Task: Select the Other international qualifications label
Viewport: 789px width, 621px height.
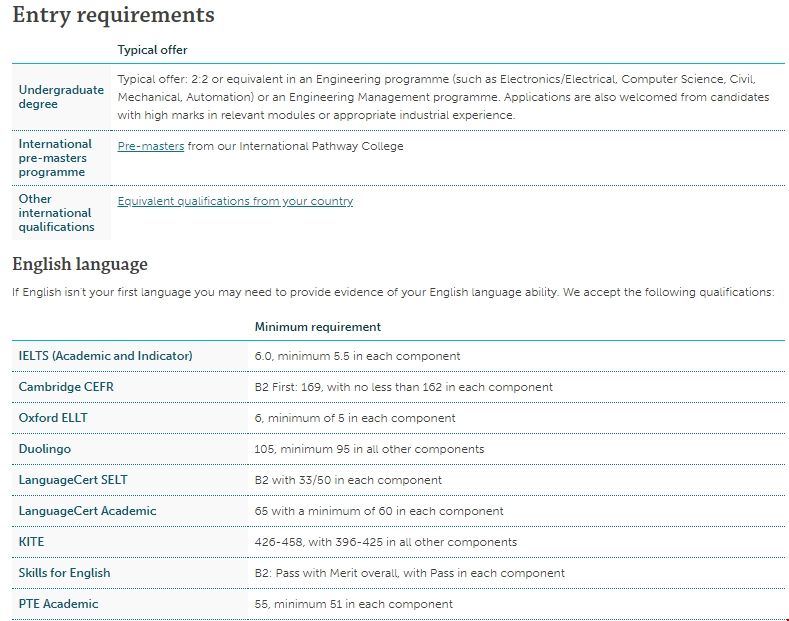Action: coord(56,213)
